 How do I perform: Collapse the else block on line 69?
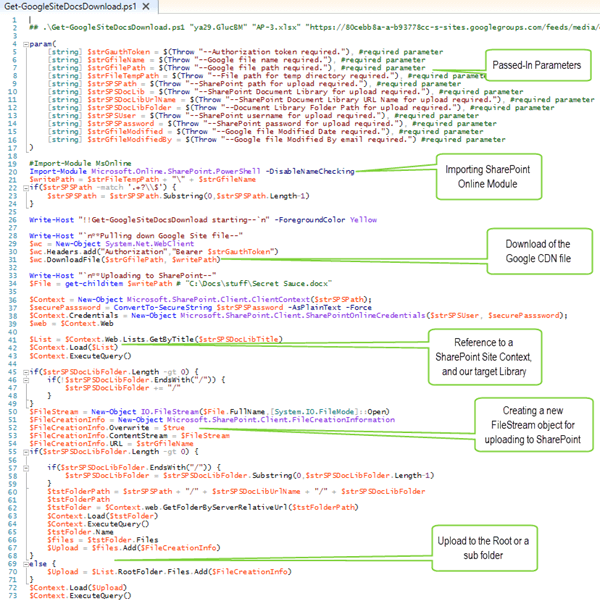pos(23,563)
